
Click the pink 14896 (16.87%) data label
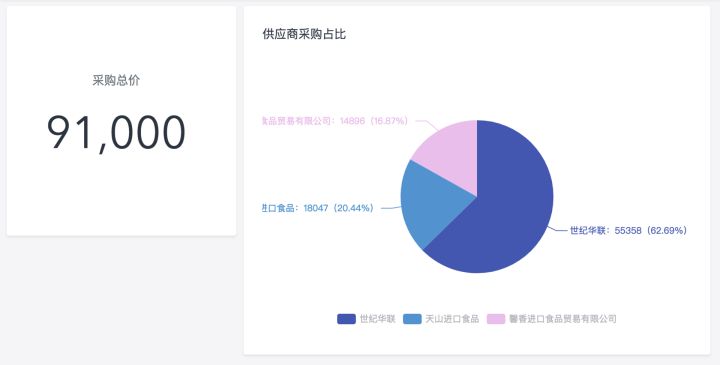[x=335, y=121]
